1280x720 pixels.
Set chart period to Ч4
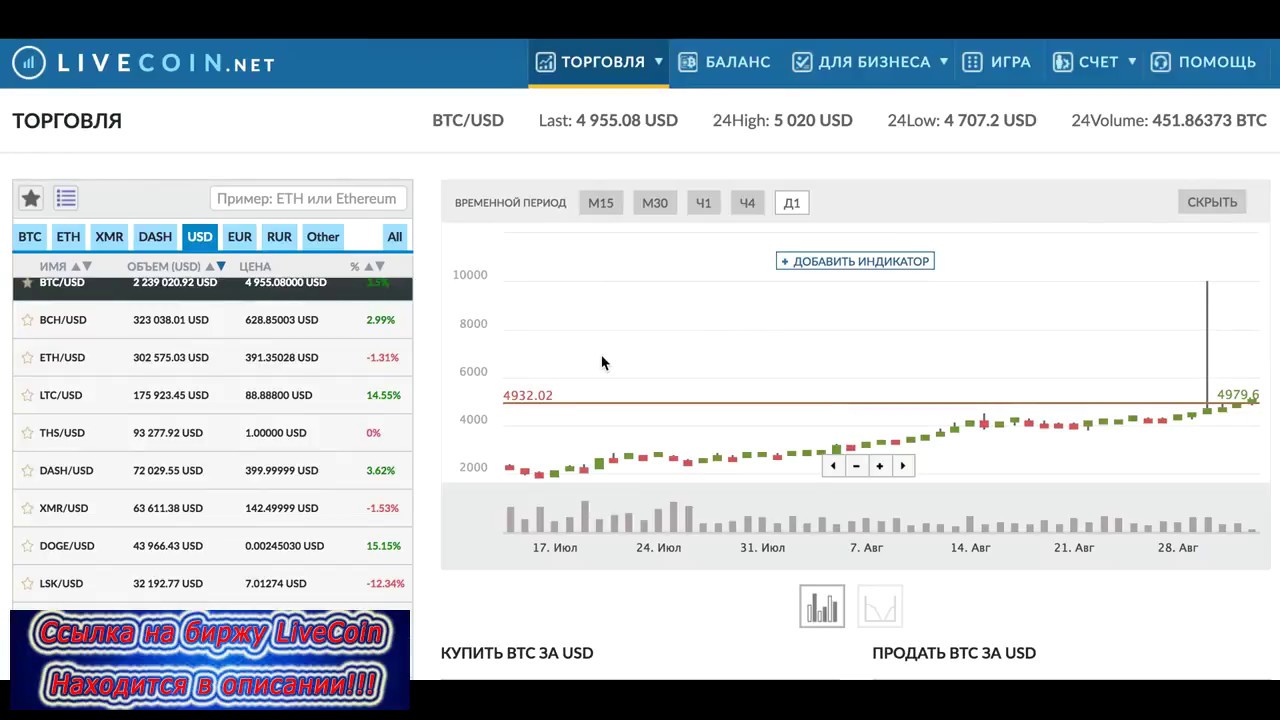pos(747,203)
